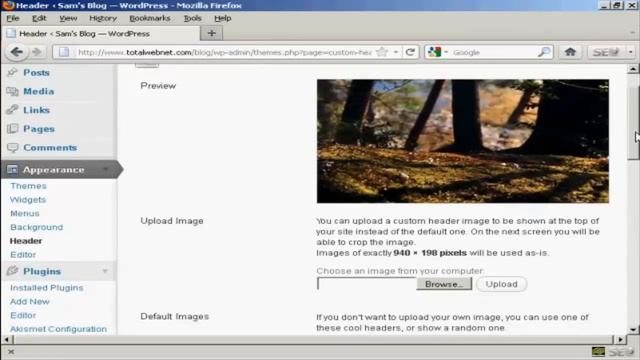Click the Browse... button

[x=444, y=284]
